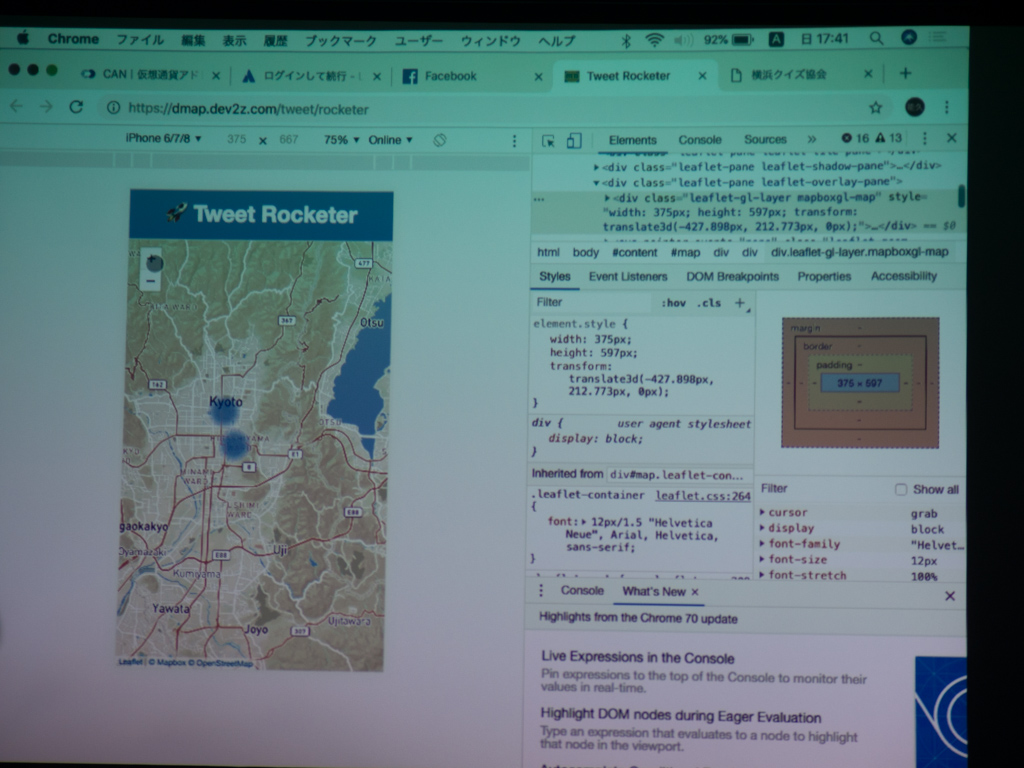Open the 表示 menu
Viewport: 1024px width, 768px height.
point(234,40)
